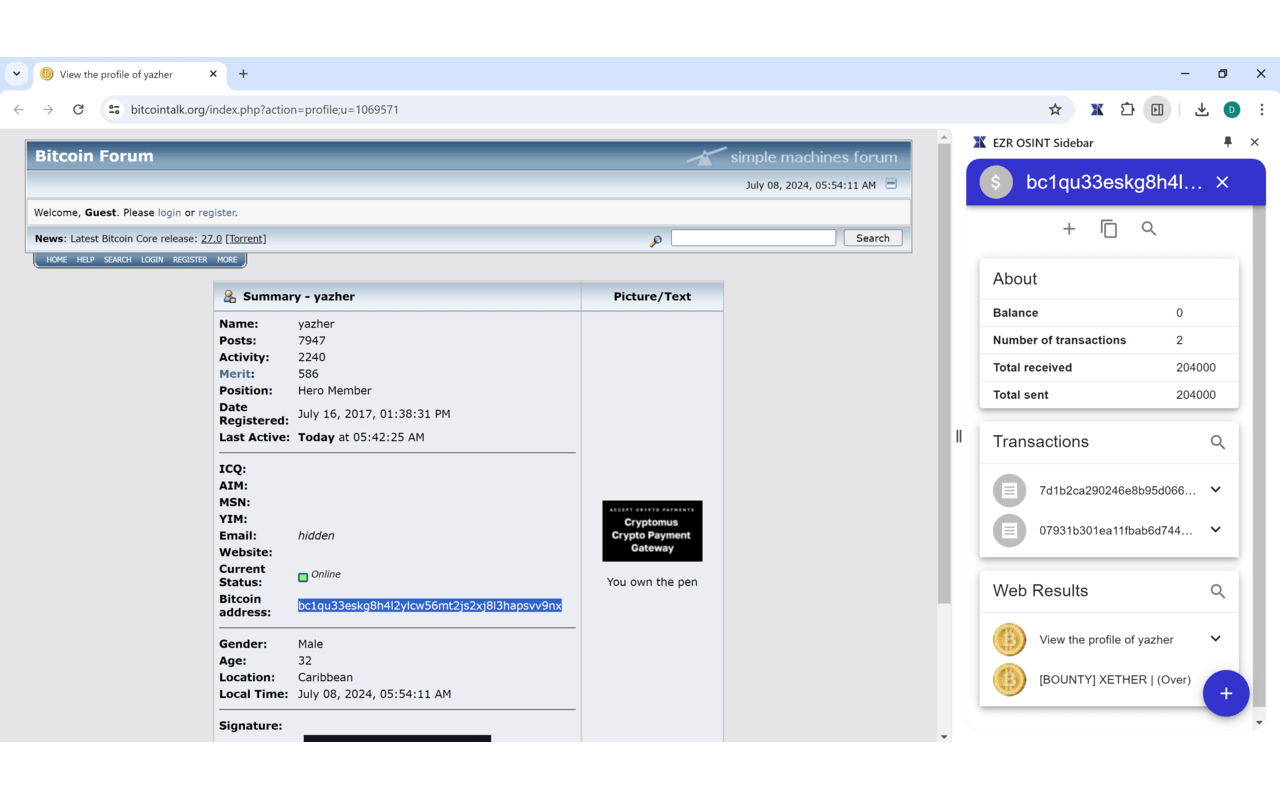
Task: Pin the EZR OSINT Sidebar
Action: (1228, 142)
